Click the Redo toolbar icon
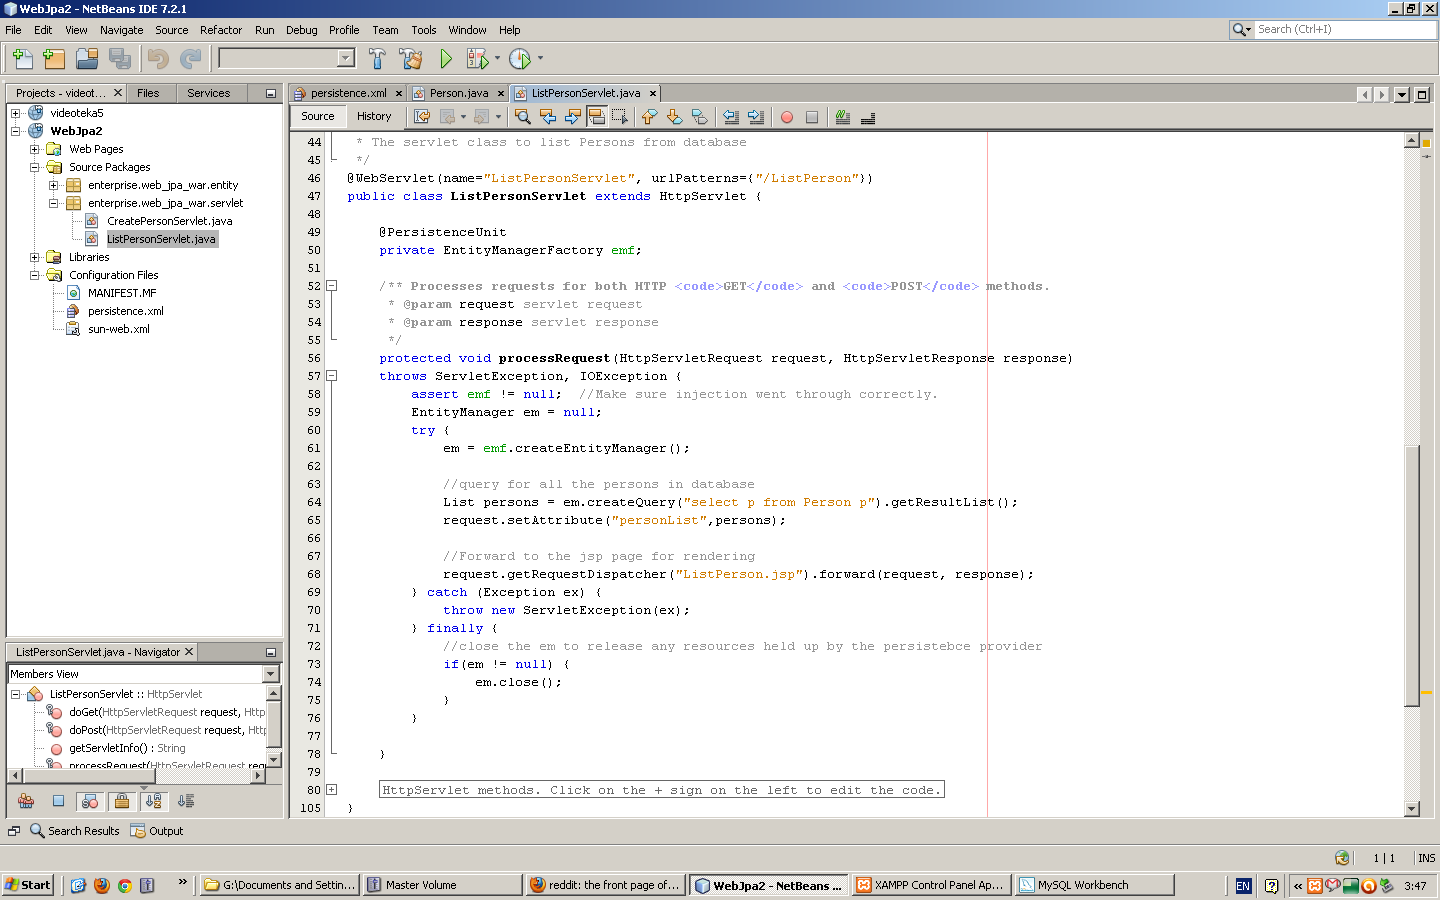The width and height of the screenshot is (1440, 900). (190, 59)
